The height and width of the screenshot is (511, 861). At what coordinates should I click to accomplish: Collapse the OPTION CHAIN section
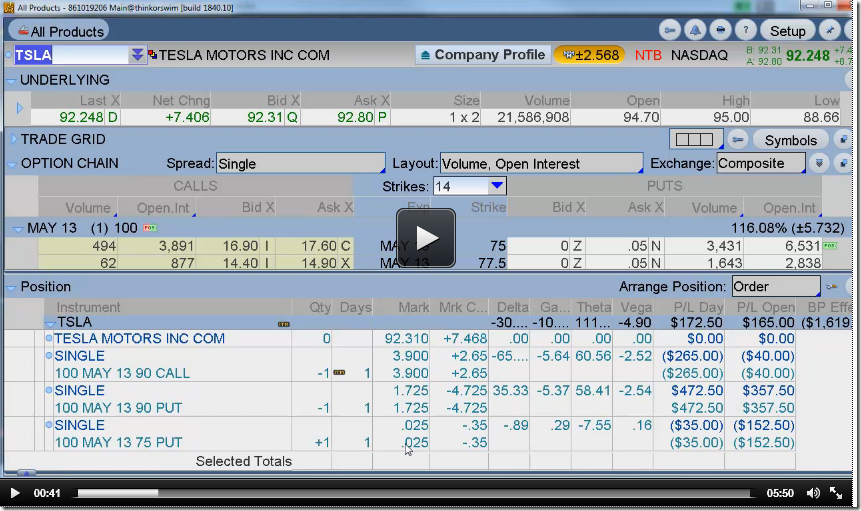pos(11,164)
